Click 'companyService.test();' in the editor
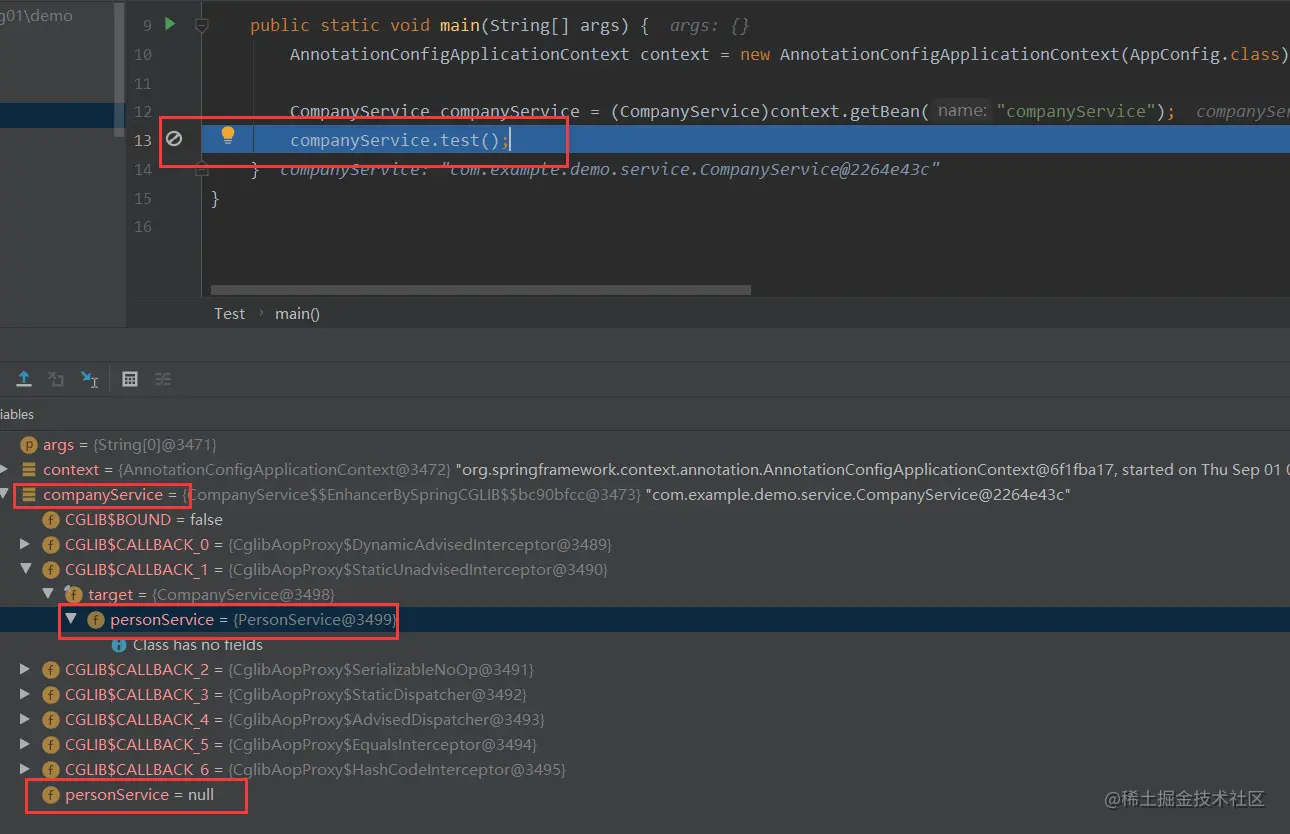This screenshot has width=1290, height=834. point(400,140)
